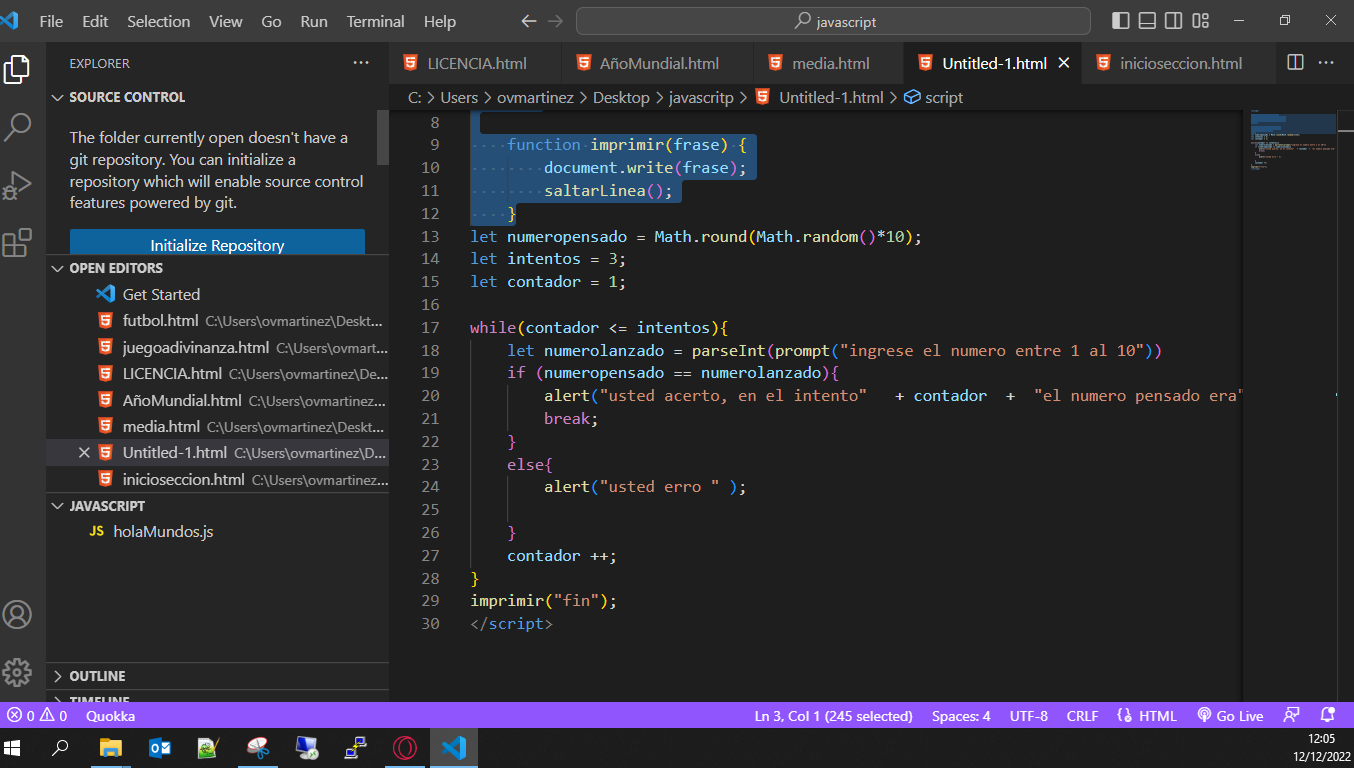Open File Explorer from taskbar

tap(110, 748)
